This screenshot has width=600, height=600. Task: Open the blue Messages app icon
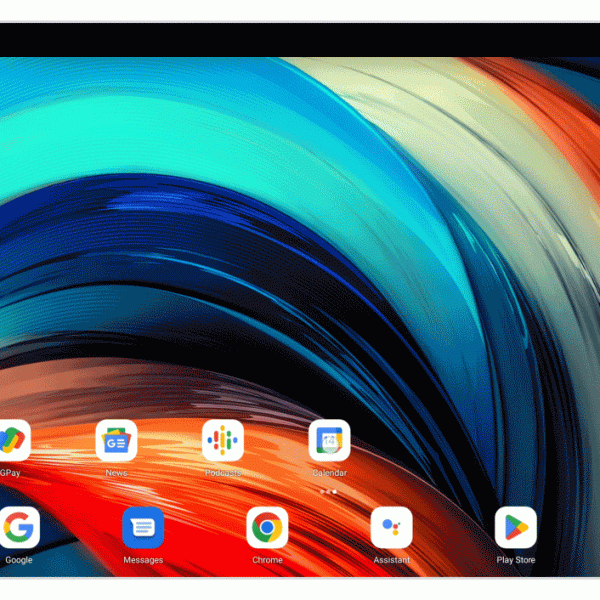click(x=143, y=527)
